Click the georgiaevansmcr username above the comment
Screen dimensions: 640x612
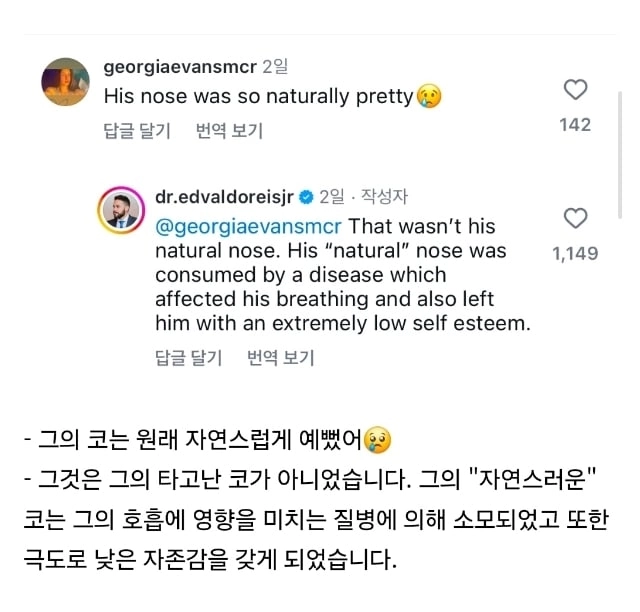point(179,68)
